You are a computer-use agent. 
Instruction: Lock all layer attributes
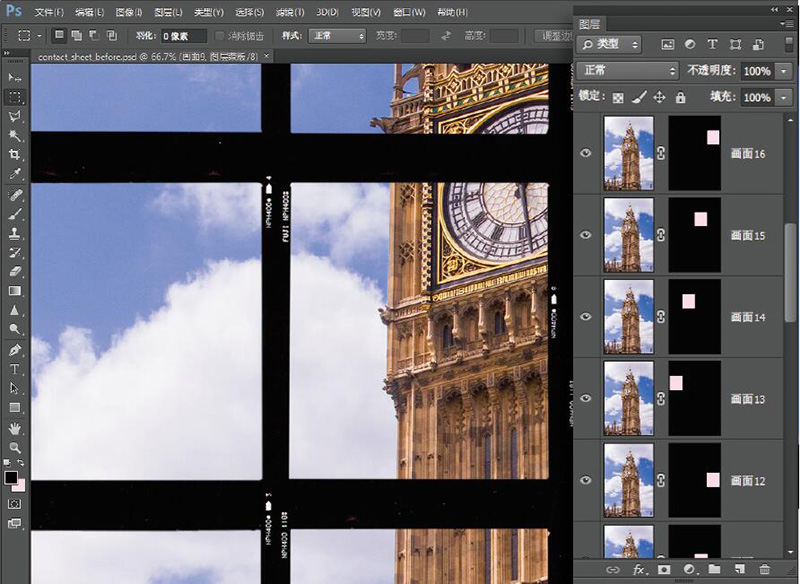point(680,97)
